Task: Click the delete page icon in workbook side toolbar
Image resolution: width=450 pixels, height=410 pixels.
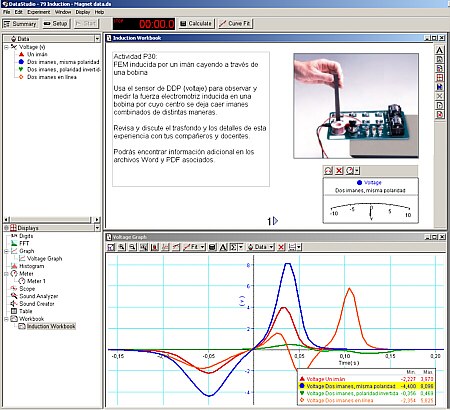Action: (x=440, y=114)
